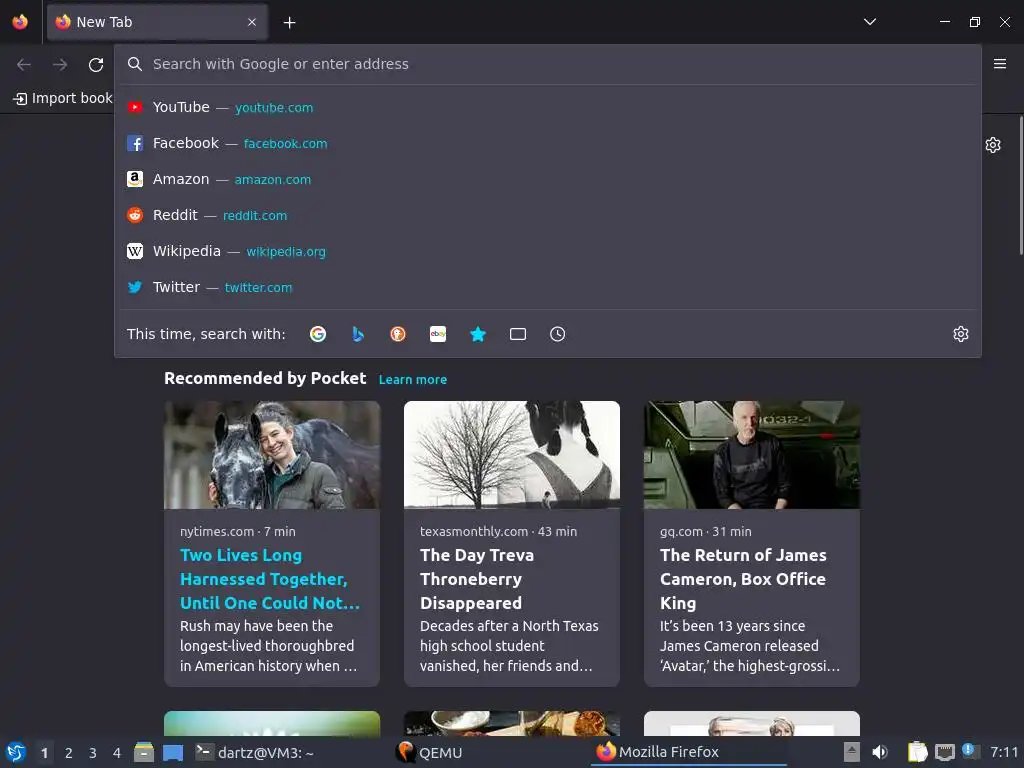Click the removable media eject tray icon
1024x768 pixels.
[x=852, y=752]
